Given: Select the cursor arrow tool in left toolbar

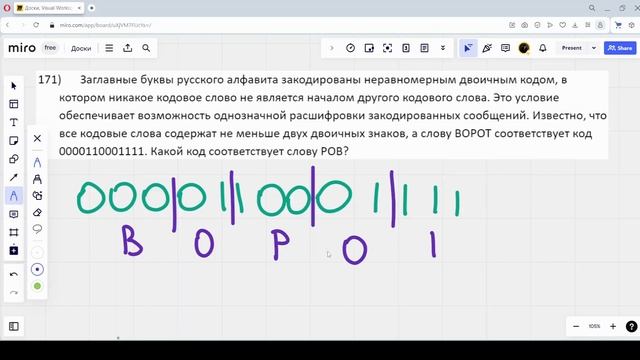Looking at the screenshot, I should click(14, 86).
